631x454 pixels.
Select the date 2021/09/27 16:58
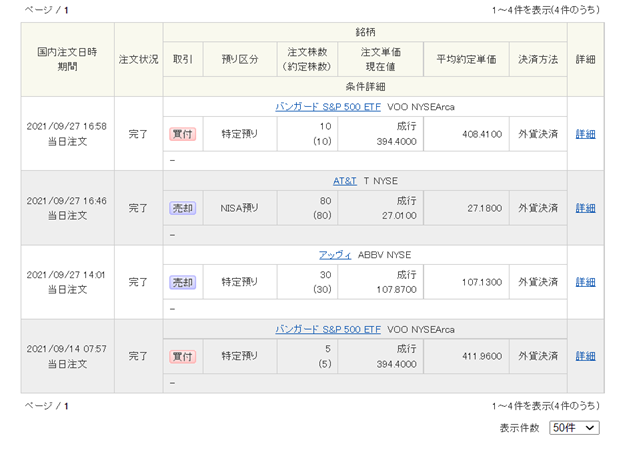tap(66, 126)
